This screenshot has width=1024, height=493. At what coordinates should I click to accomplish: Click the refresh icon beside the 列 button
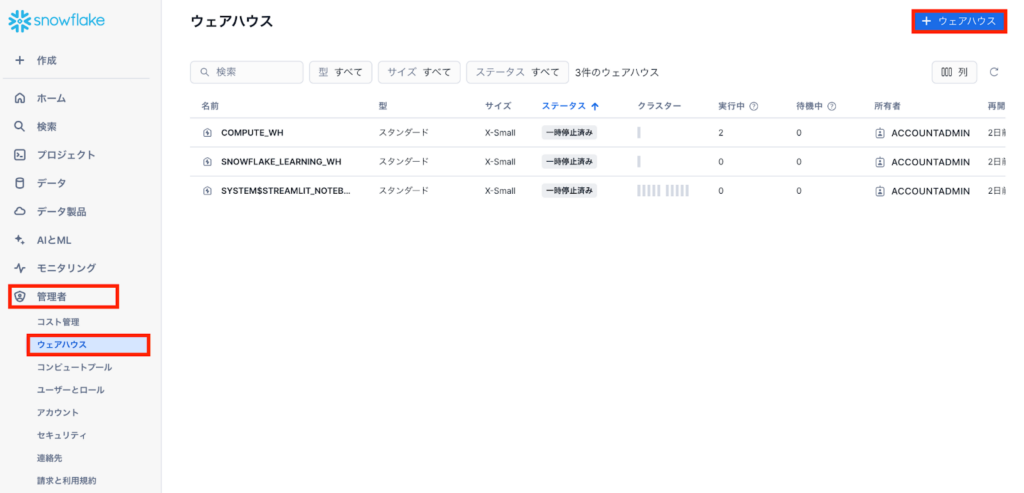(x=994, y=72)
